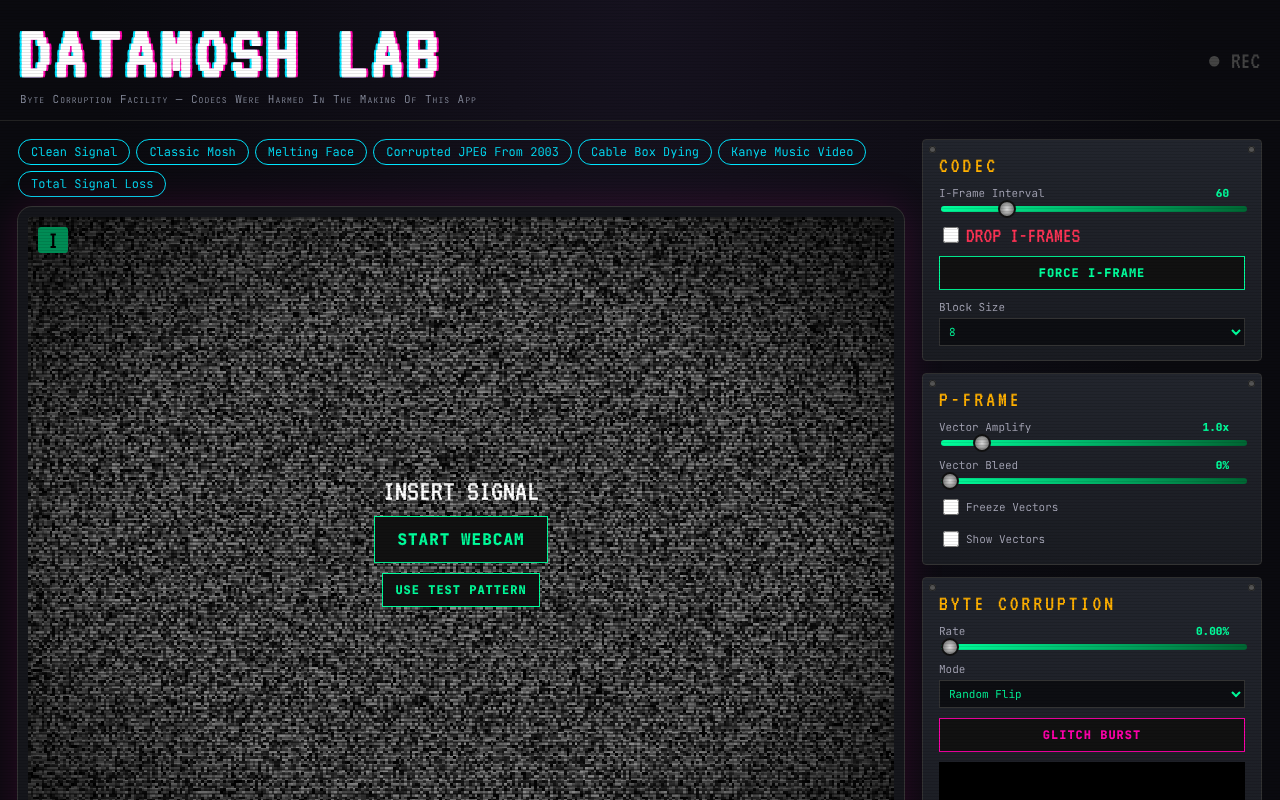Screen dimensions: 1280x800
Task: Start the webcam feed
Action: [461, 540]
